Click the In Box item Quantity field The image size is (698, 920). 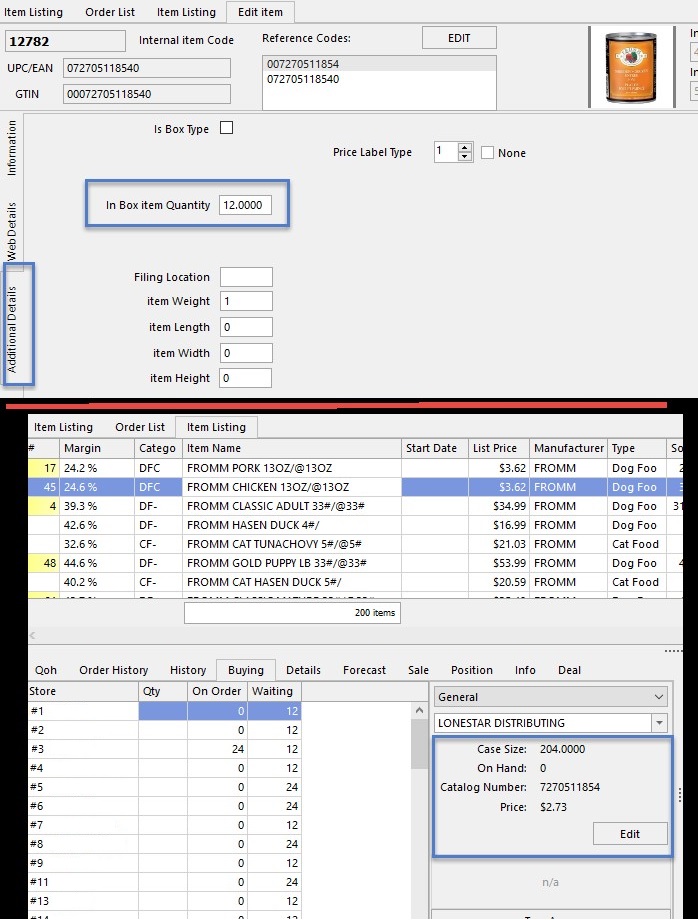(245, 205)
